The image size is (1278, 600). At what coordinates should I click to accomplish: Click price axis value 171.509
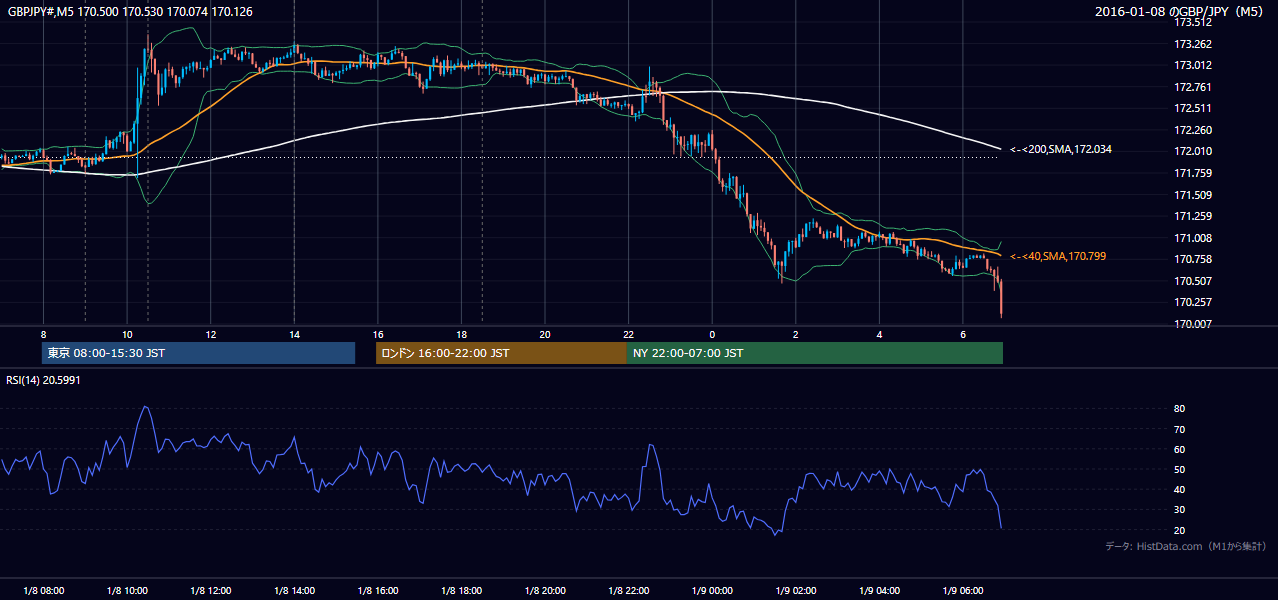[1194, 195]
